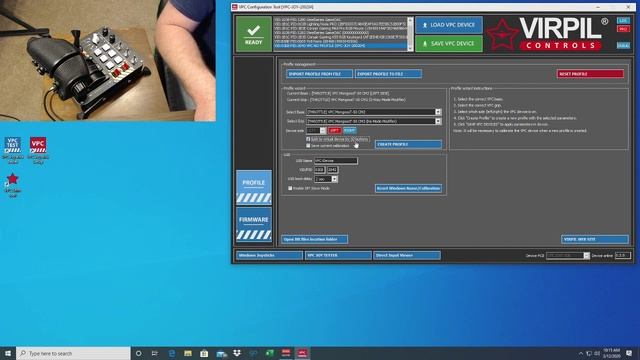Image resolution: width=640 pixels, height=360 pixels.
Task: Click the red PRO mode button
Action: [x=623, y=29]
